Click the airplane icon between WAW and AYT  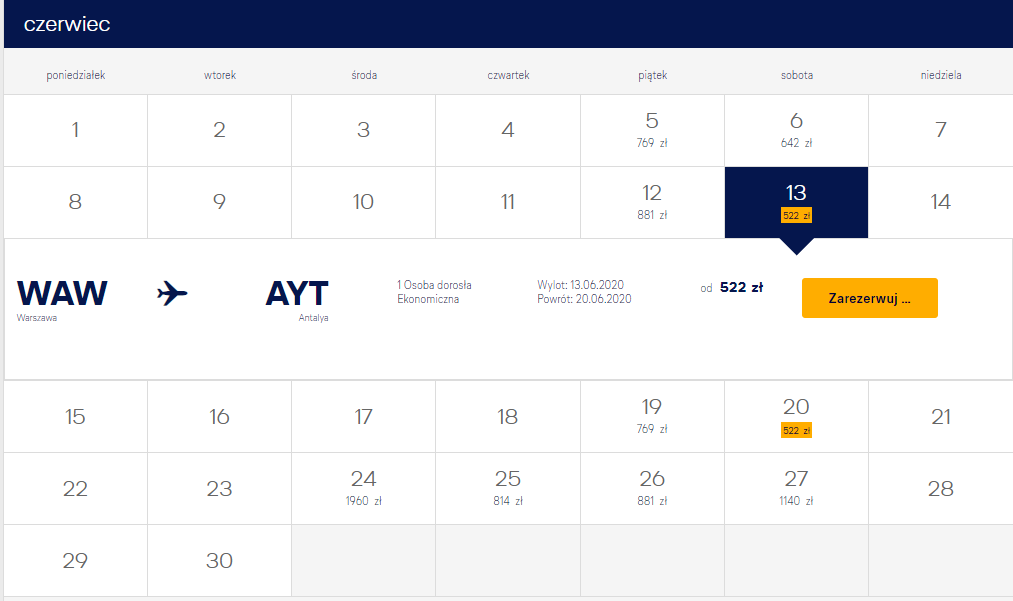(x=172, y=293)
